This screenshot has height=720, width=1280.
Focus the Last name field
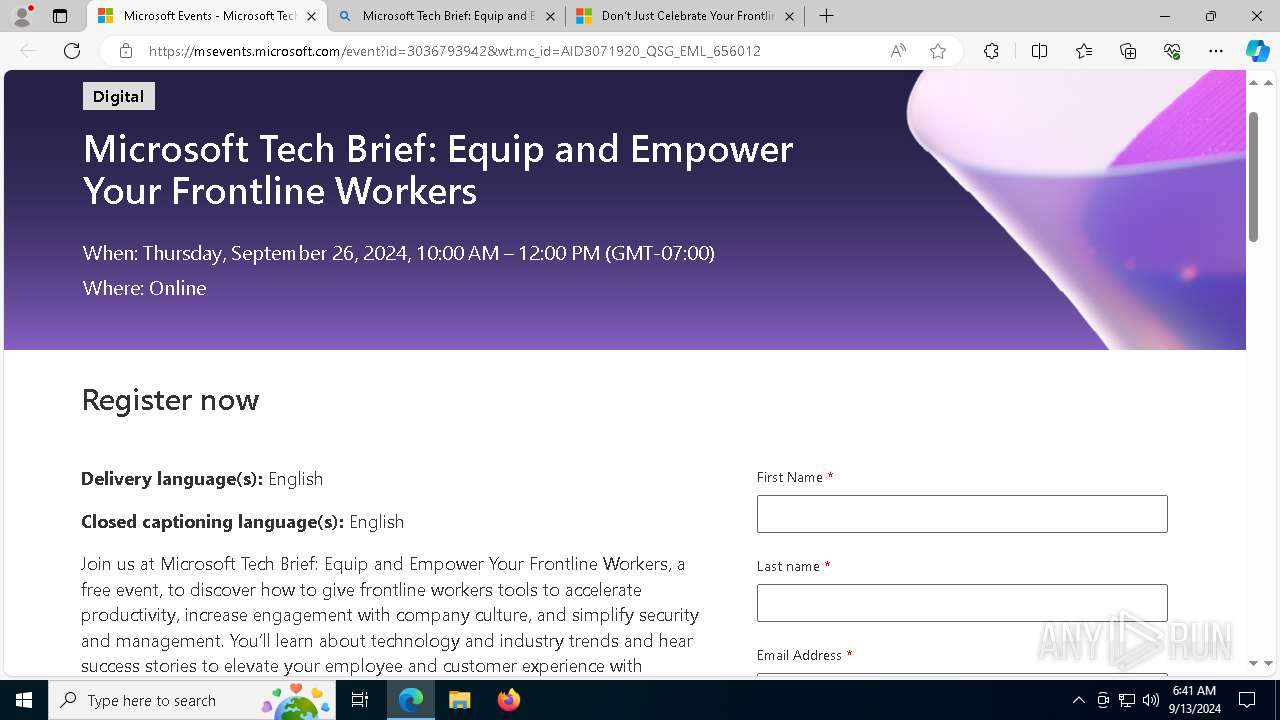click(962, 603)
